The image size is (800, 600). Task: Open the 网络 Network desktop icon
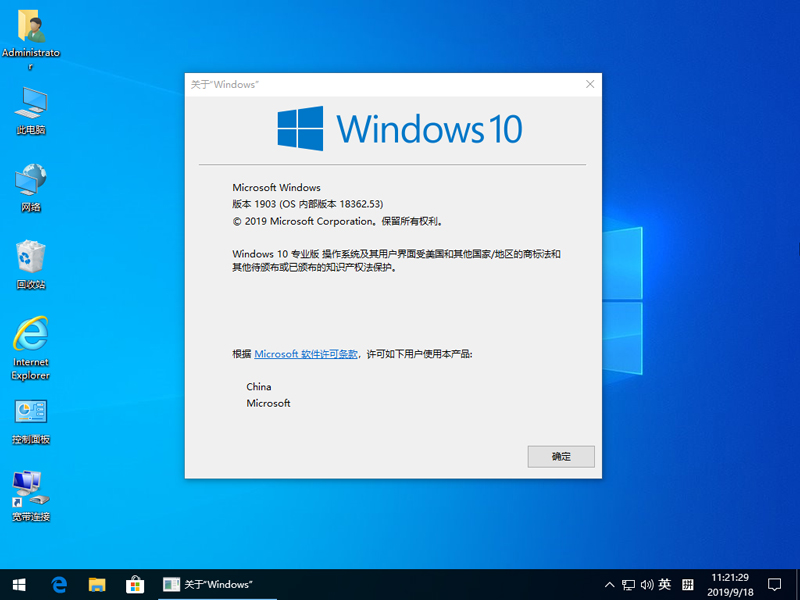click(31, 182)
